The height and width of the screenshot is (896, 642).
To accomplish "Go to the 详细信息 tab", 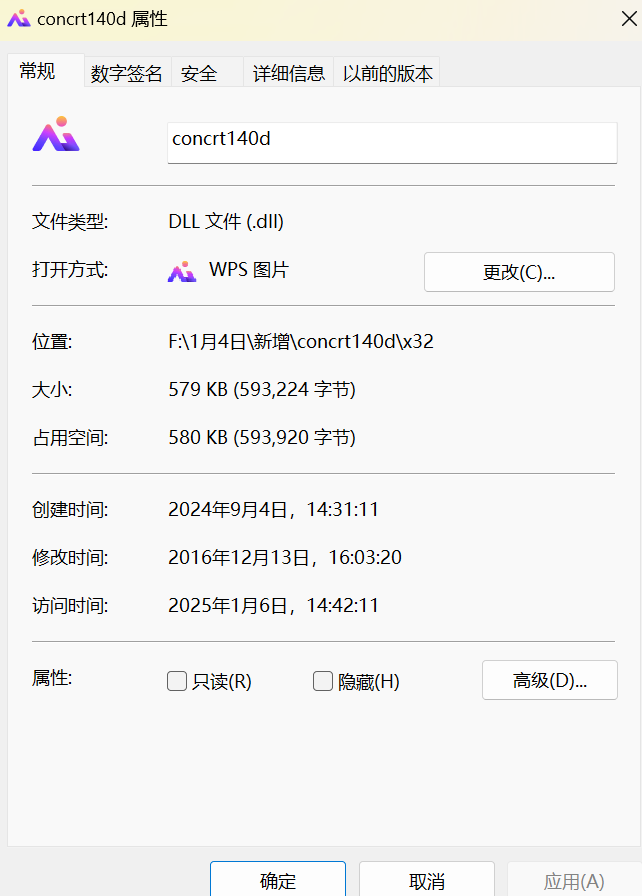I will (x=288, y=73).
